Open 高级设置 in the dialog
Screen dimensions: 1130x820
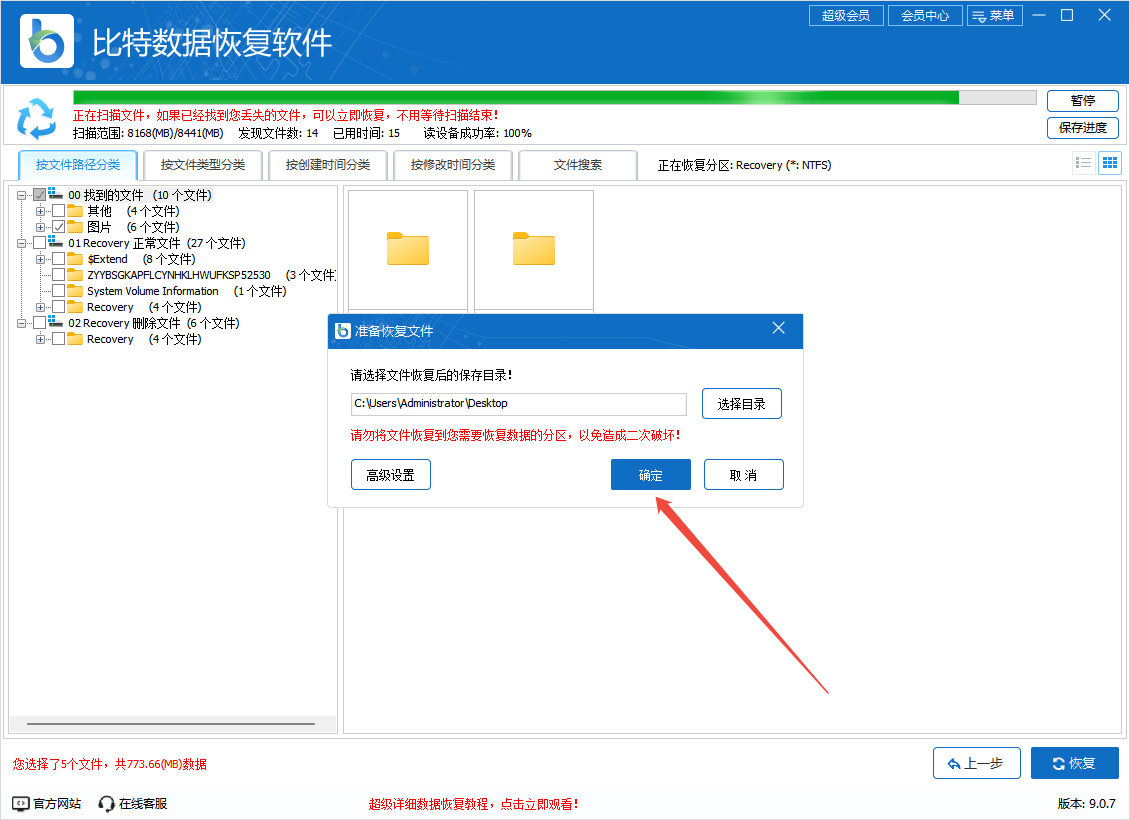point(391,475)
